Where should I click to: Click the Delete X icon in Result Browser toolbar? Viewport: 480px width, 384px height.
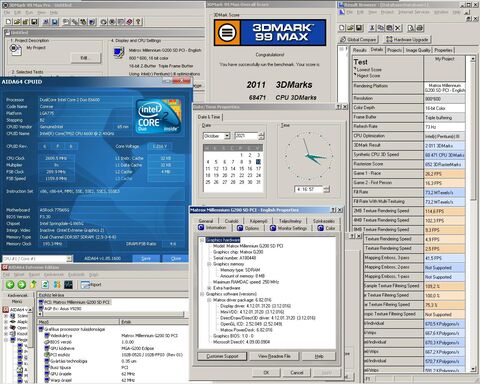(398, 28)
